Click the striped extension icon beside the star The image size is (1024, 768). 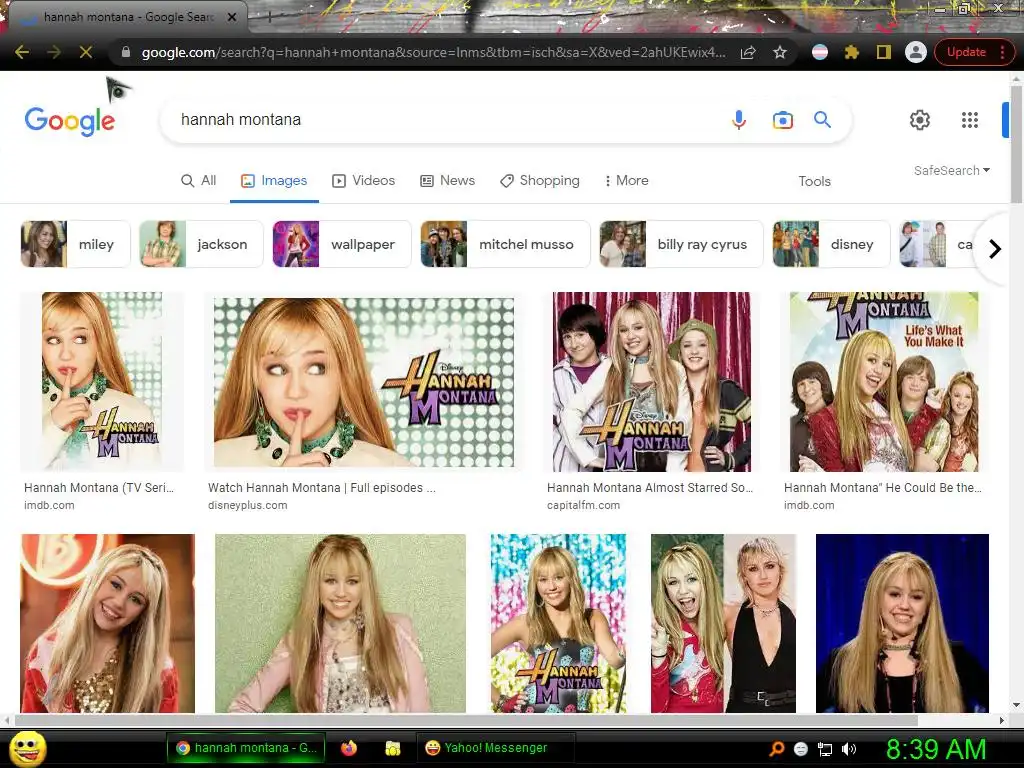pos(820,52)
